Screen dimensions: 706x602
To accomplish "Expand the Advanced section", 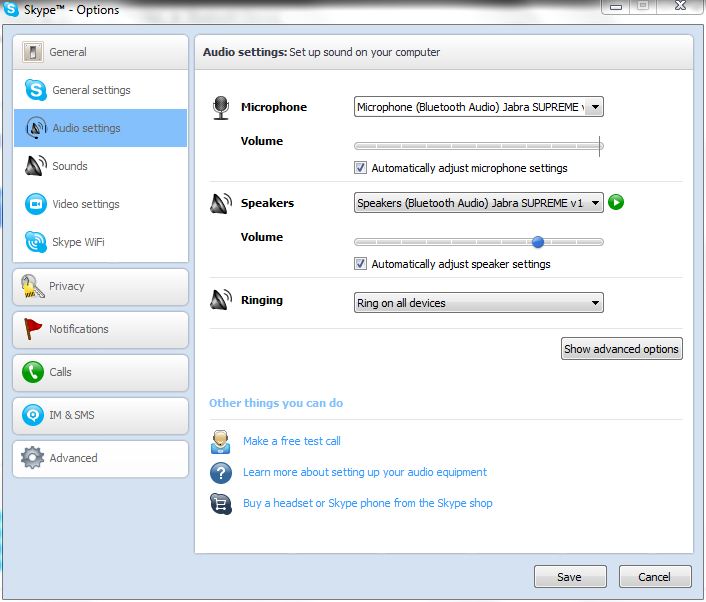I will coord(100,458).
